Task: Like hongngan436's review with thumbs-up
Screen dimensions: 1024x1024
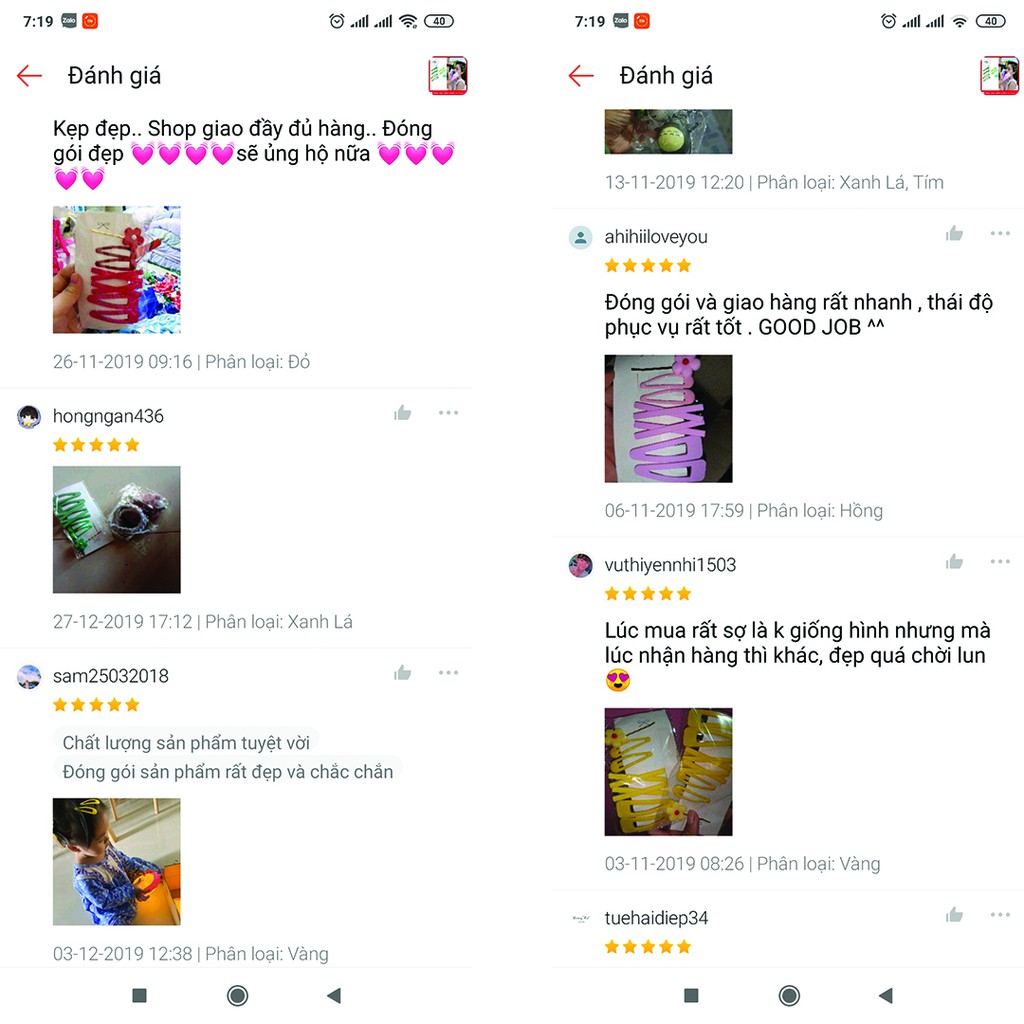Action: pos(403,412)
